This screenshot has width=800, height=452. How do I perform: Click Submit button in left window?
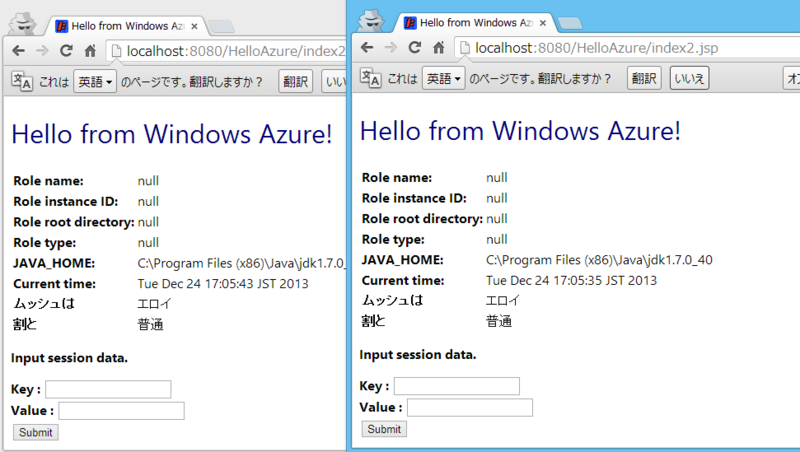click(36, 432)
